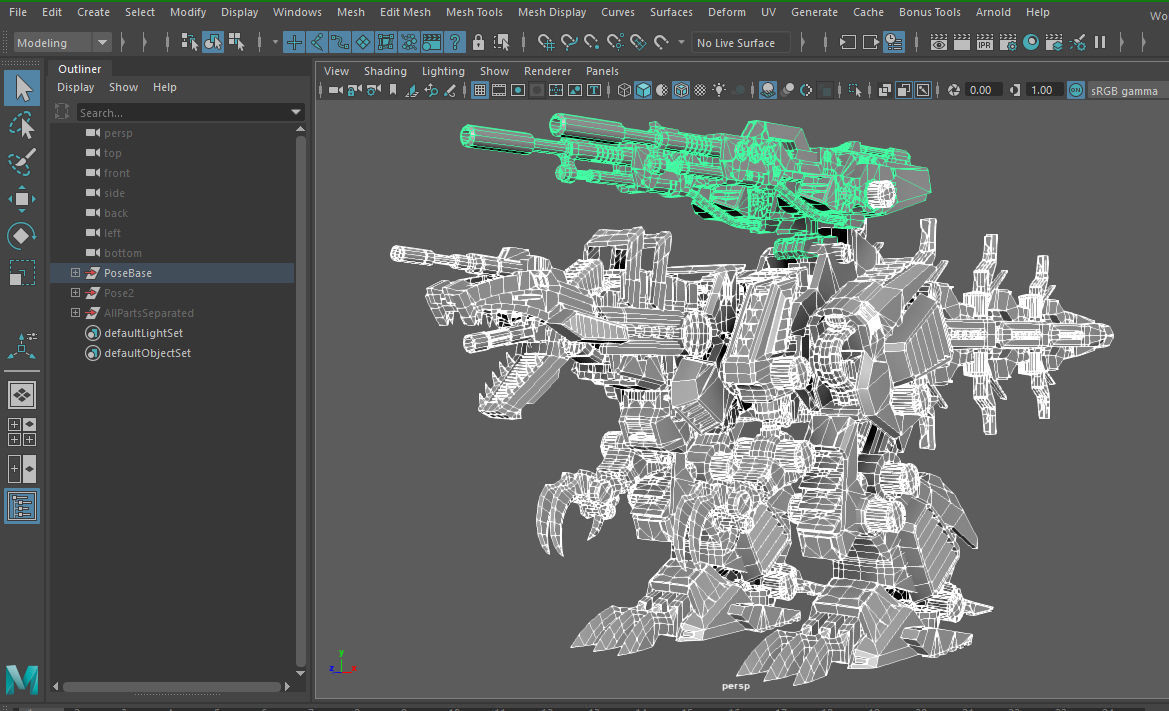
Task: Open the viewport Shading menu
Action: [x=385, y=71]
